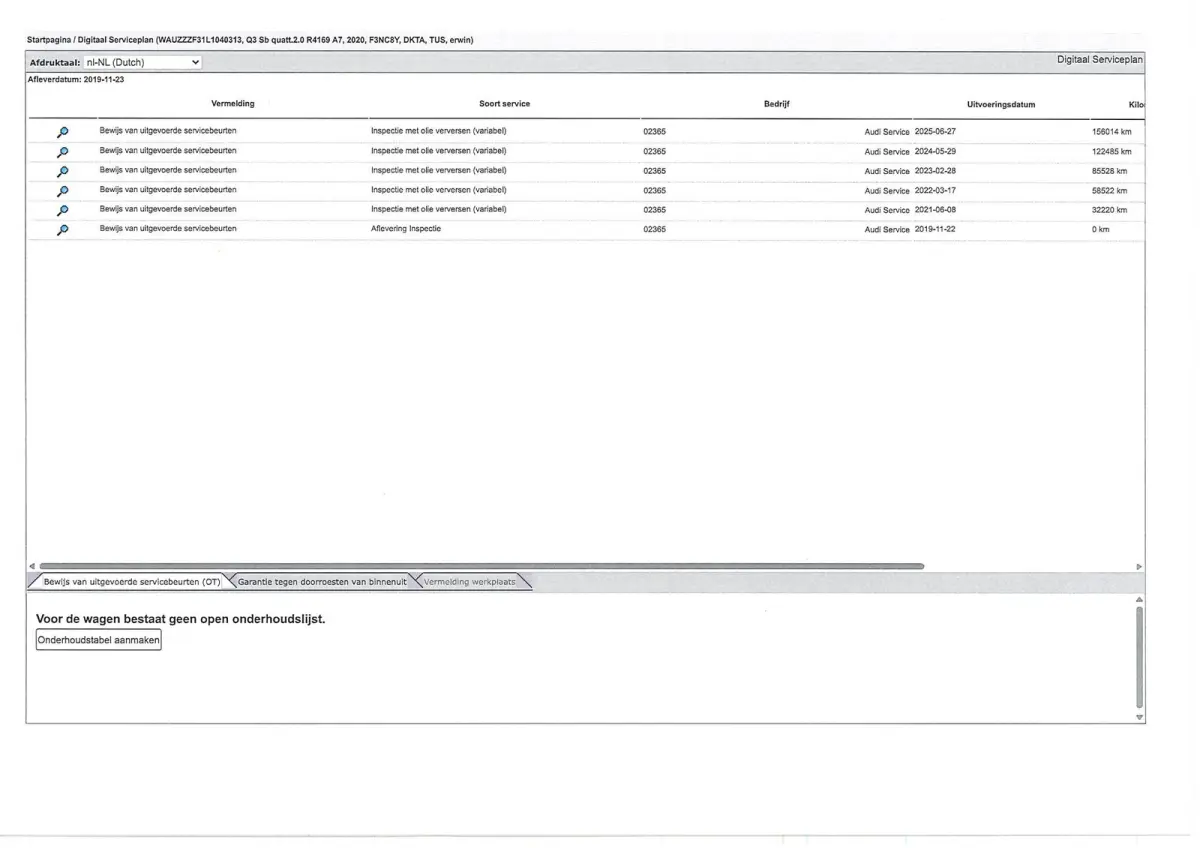Click the lower panel's vertical scrollbar
The height and width of the screenshot is (848, 1200).
click(1139, 657)
